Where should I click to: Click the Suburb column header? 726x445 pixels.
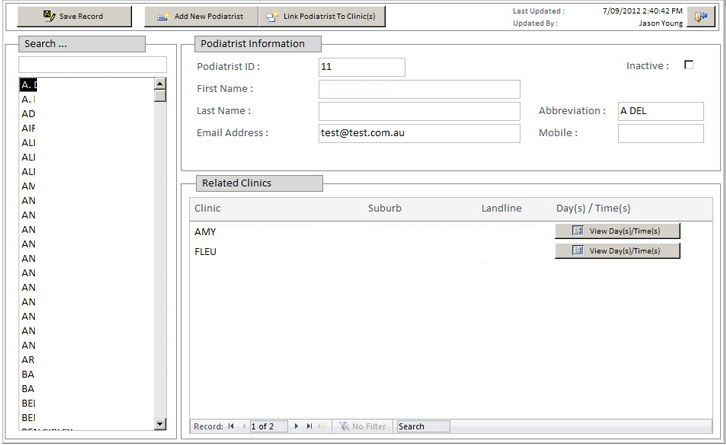(x=384, y=208)
